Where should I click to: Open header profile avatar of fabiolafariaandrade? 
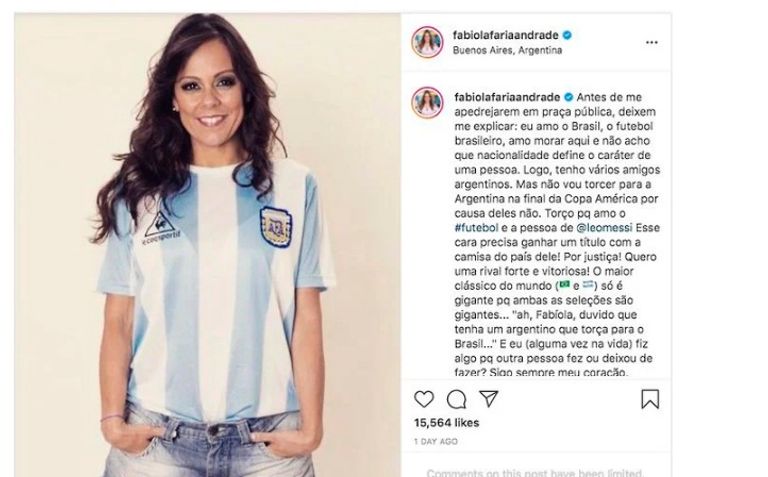(427, 42)
